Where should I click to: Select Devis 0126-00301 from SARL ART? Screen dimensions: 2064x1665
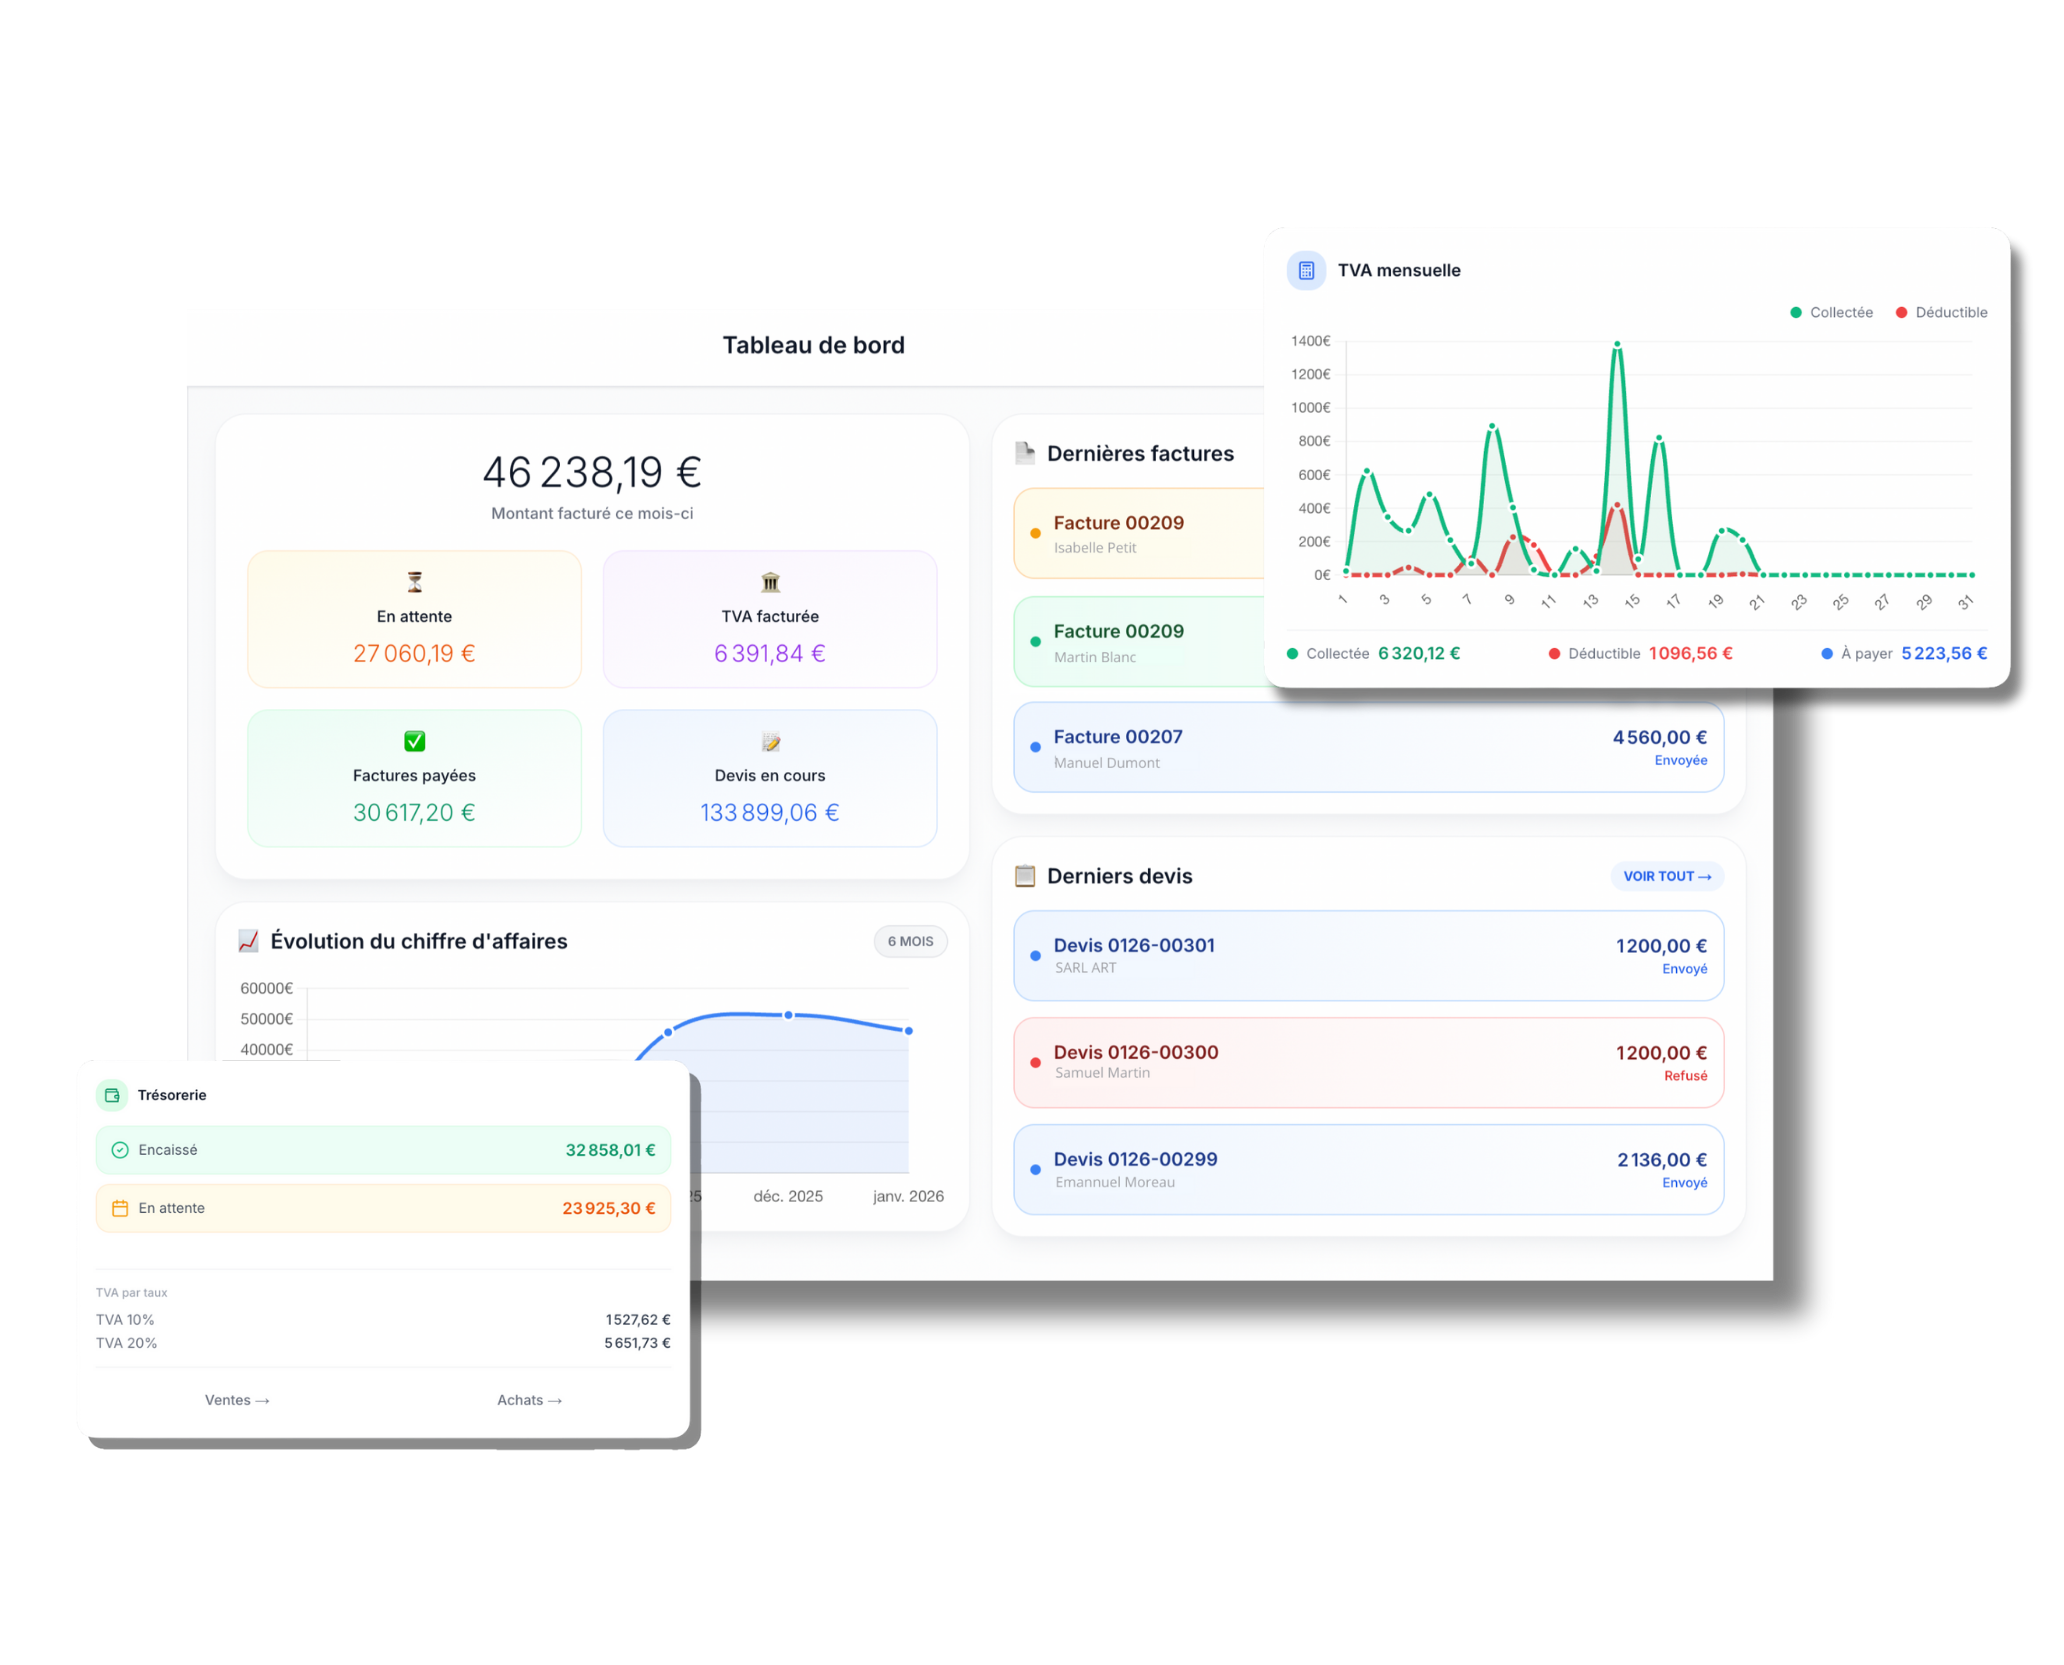tap(1368, 955)
